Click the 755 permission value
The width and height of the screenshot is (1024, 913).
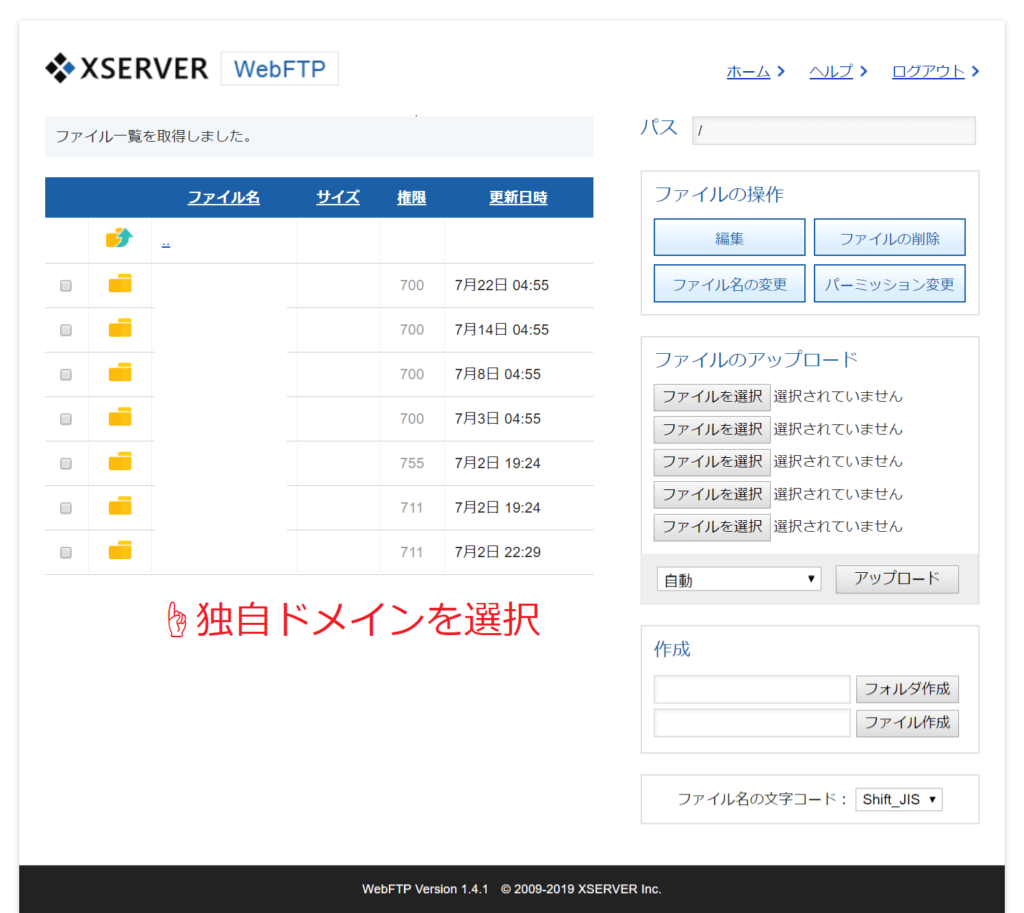(x=412, y=463)
